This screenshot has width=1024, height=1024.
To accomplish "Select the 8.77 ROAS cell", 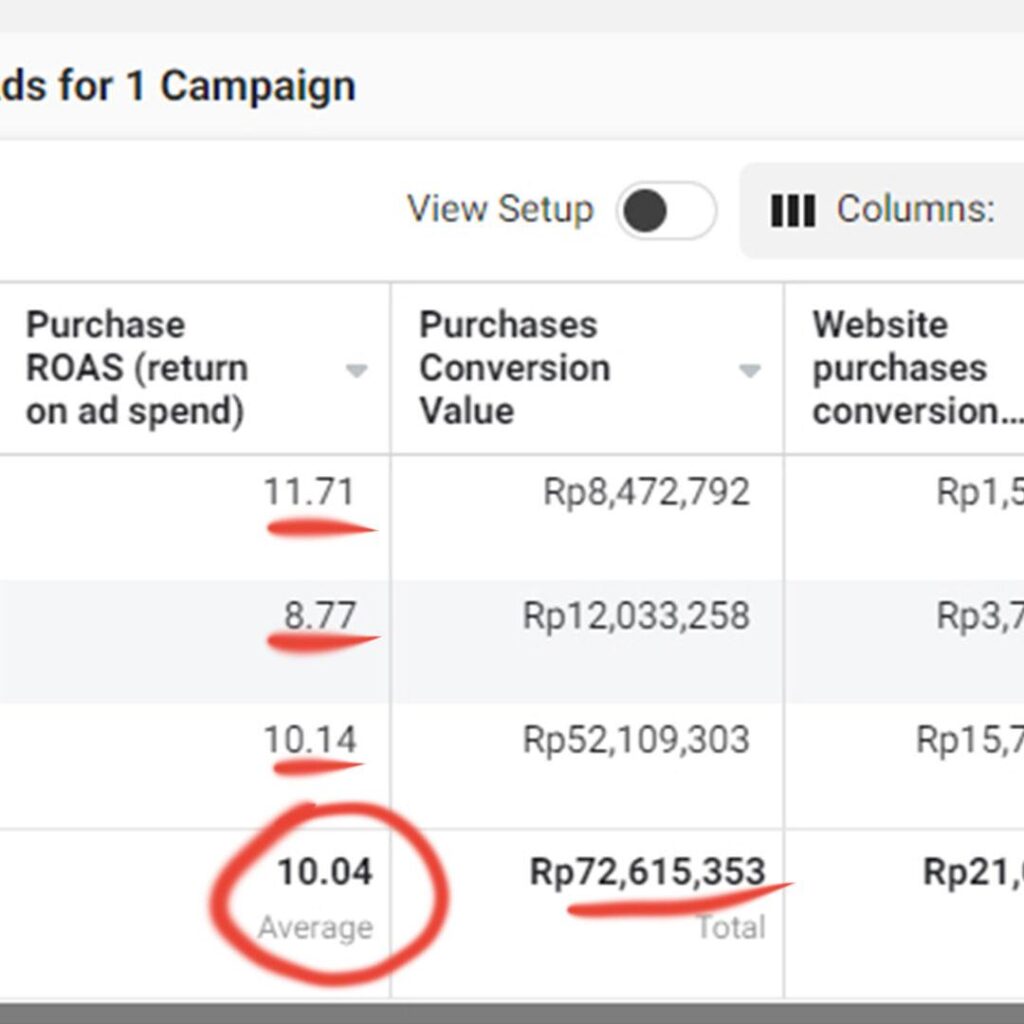I will tap(319, 616).
